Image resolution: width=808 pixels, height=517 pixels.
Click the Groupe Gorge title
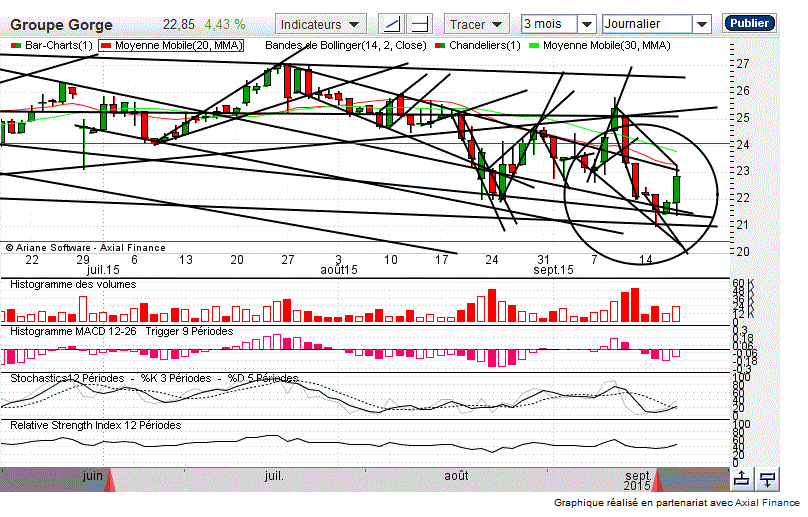[x=61, y=25]
